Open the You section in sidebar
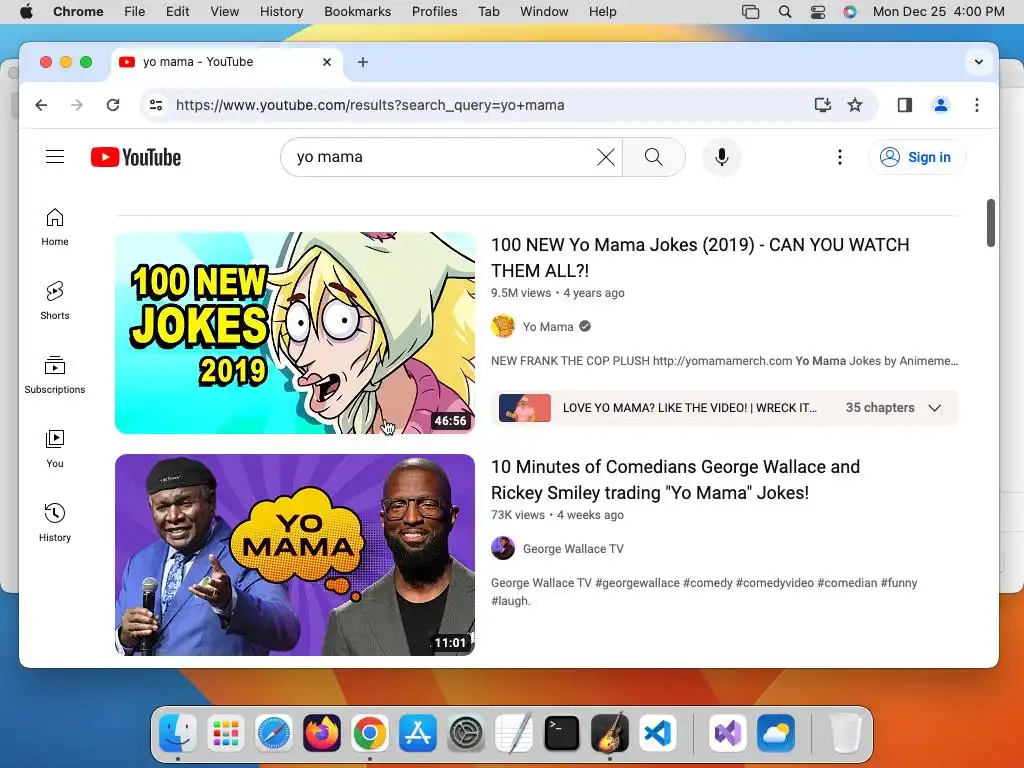This screenshot has width=1024, height=768. click(x=55, y=449)
